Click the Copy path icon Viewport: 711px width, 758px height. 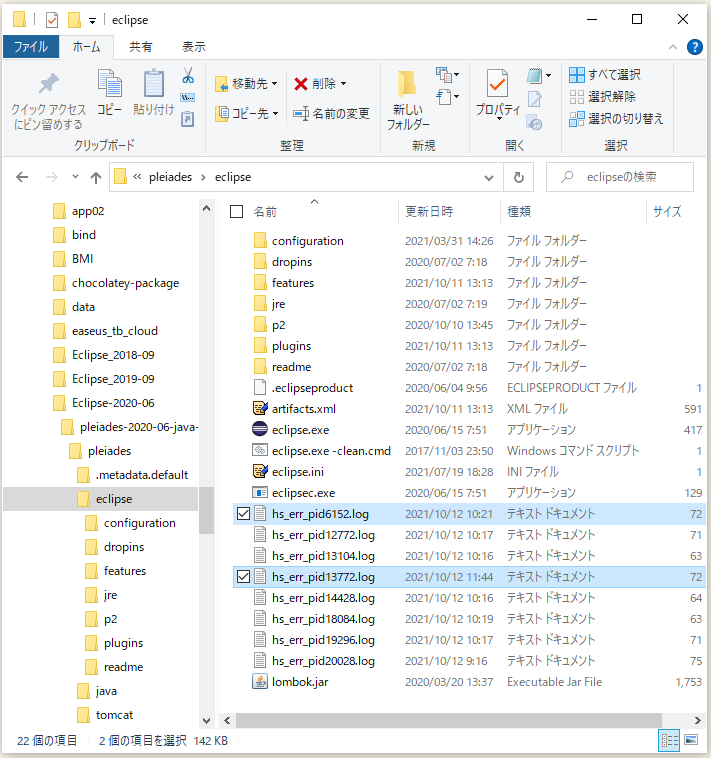click(x=188, y=98)
